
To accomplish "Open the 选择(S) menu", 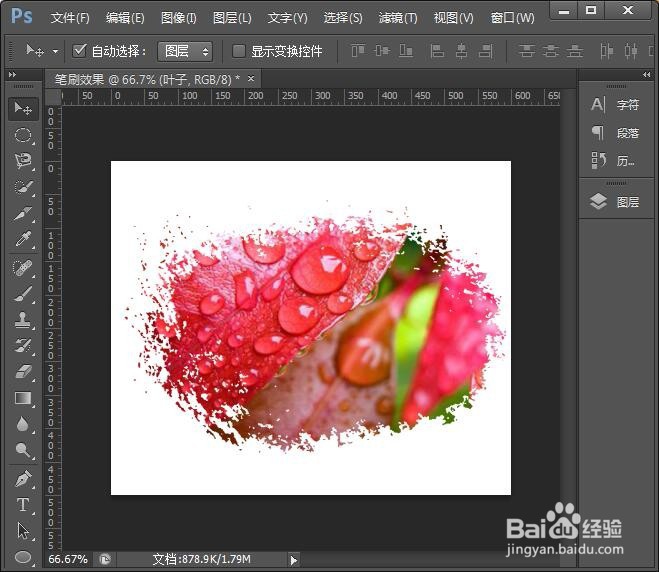I will (343, 18).
